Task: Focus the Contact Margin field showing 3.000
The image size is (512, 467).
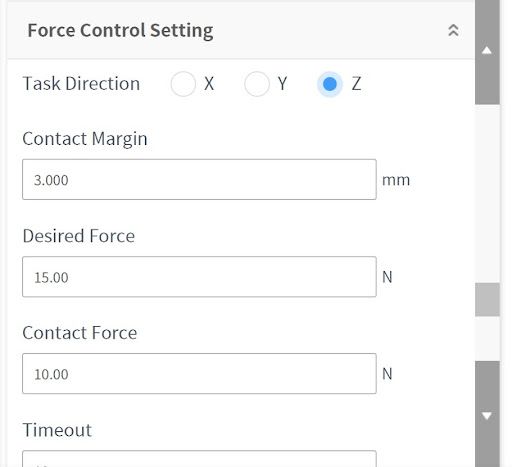Action: 199,180
